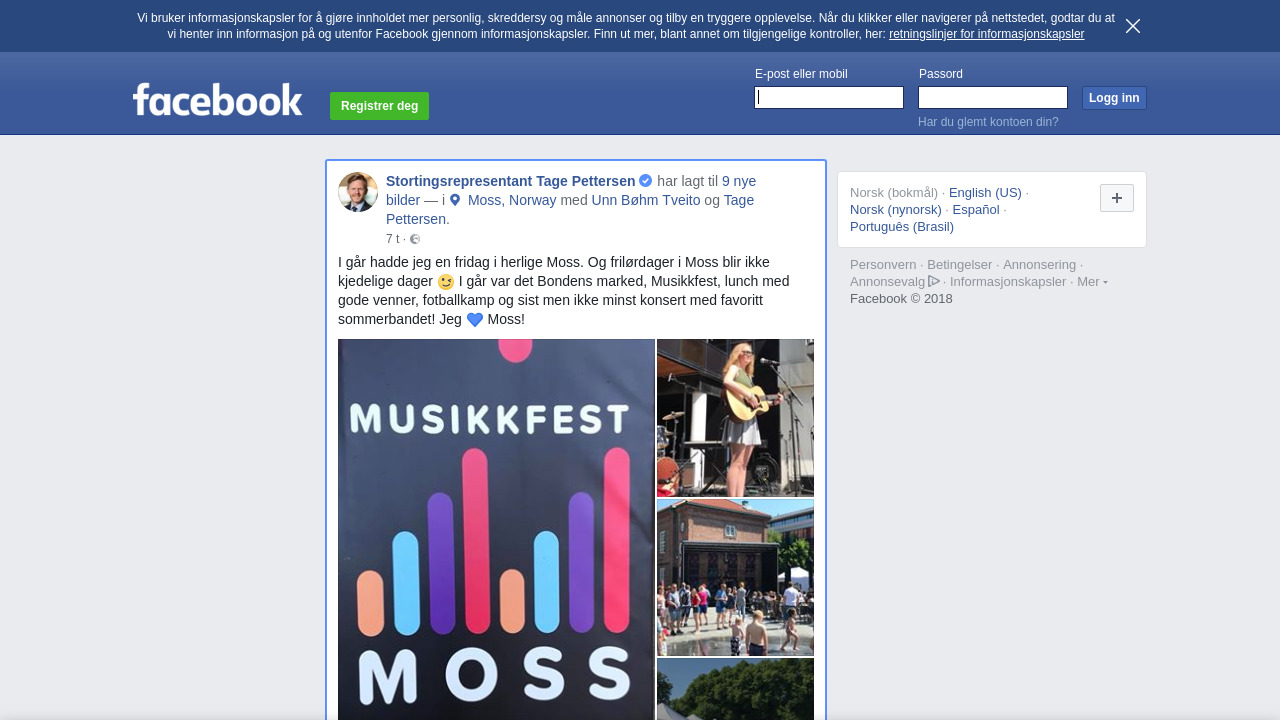Click the Registrer deg button
The height and width of the screenshot is (720, 1280).
(x=379, y=106)
